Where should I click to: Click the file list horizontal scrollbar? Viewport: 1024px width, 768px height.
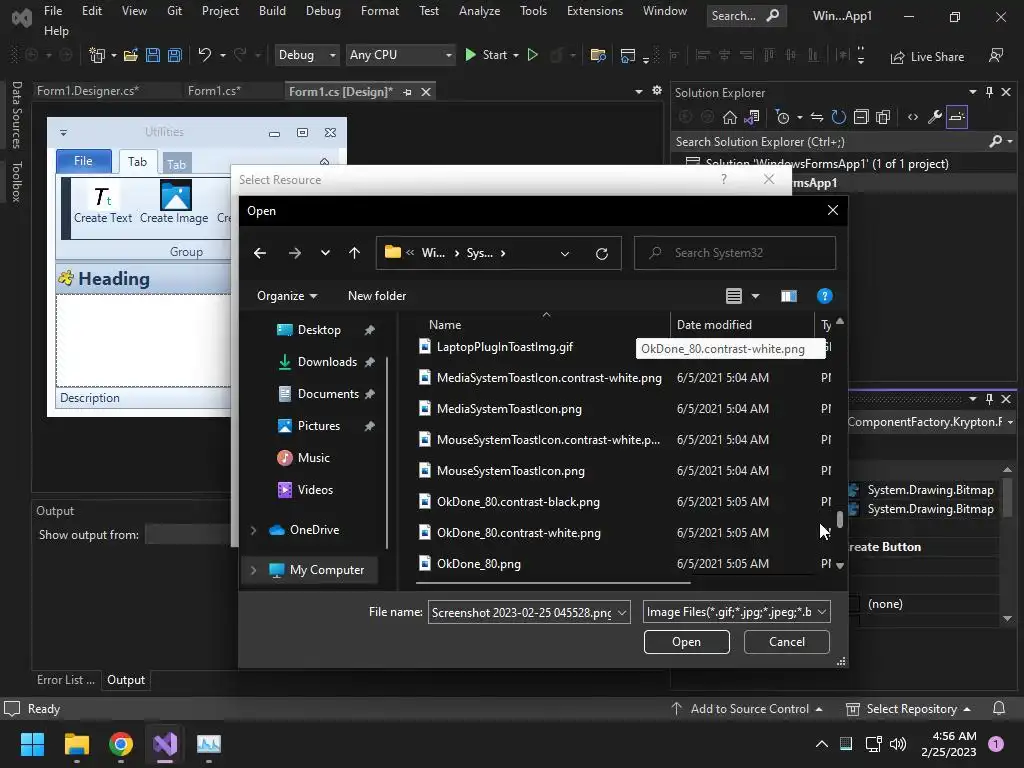click(x=553, y=582)
